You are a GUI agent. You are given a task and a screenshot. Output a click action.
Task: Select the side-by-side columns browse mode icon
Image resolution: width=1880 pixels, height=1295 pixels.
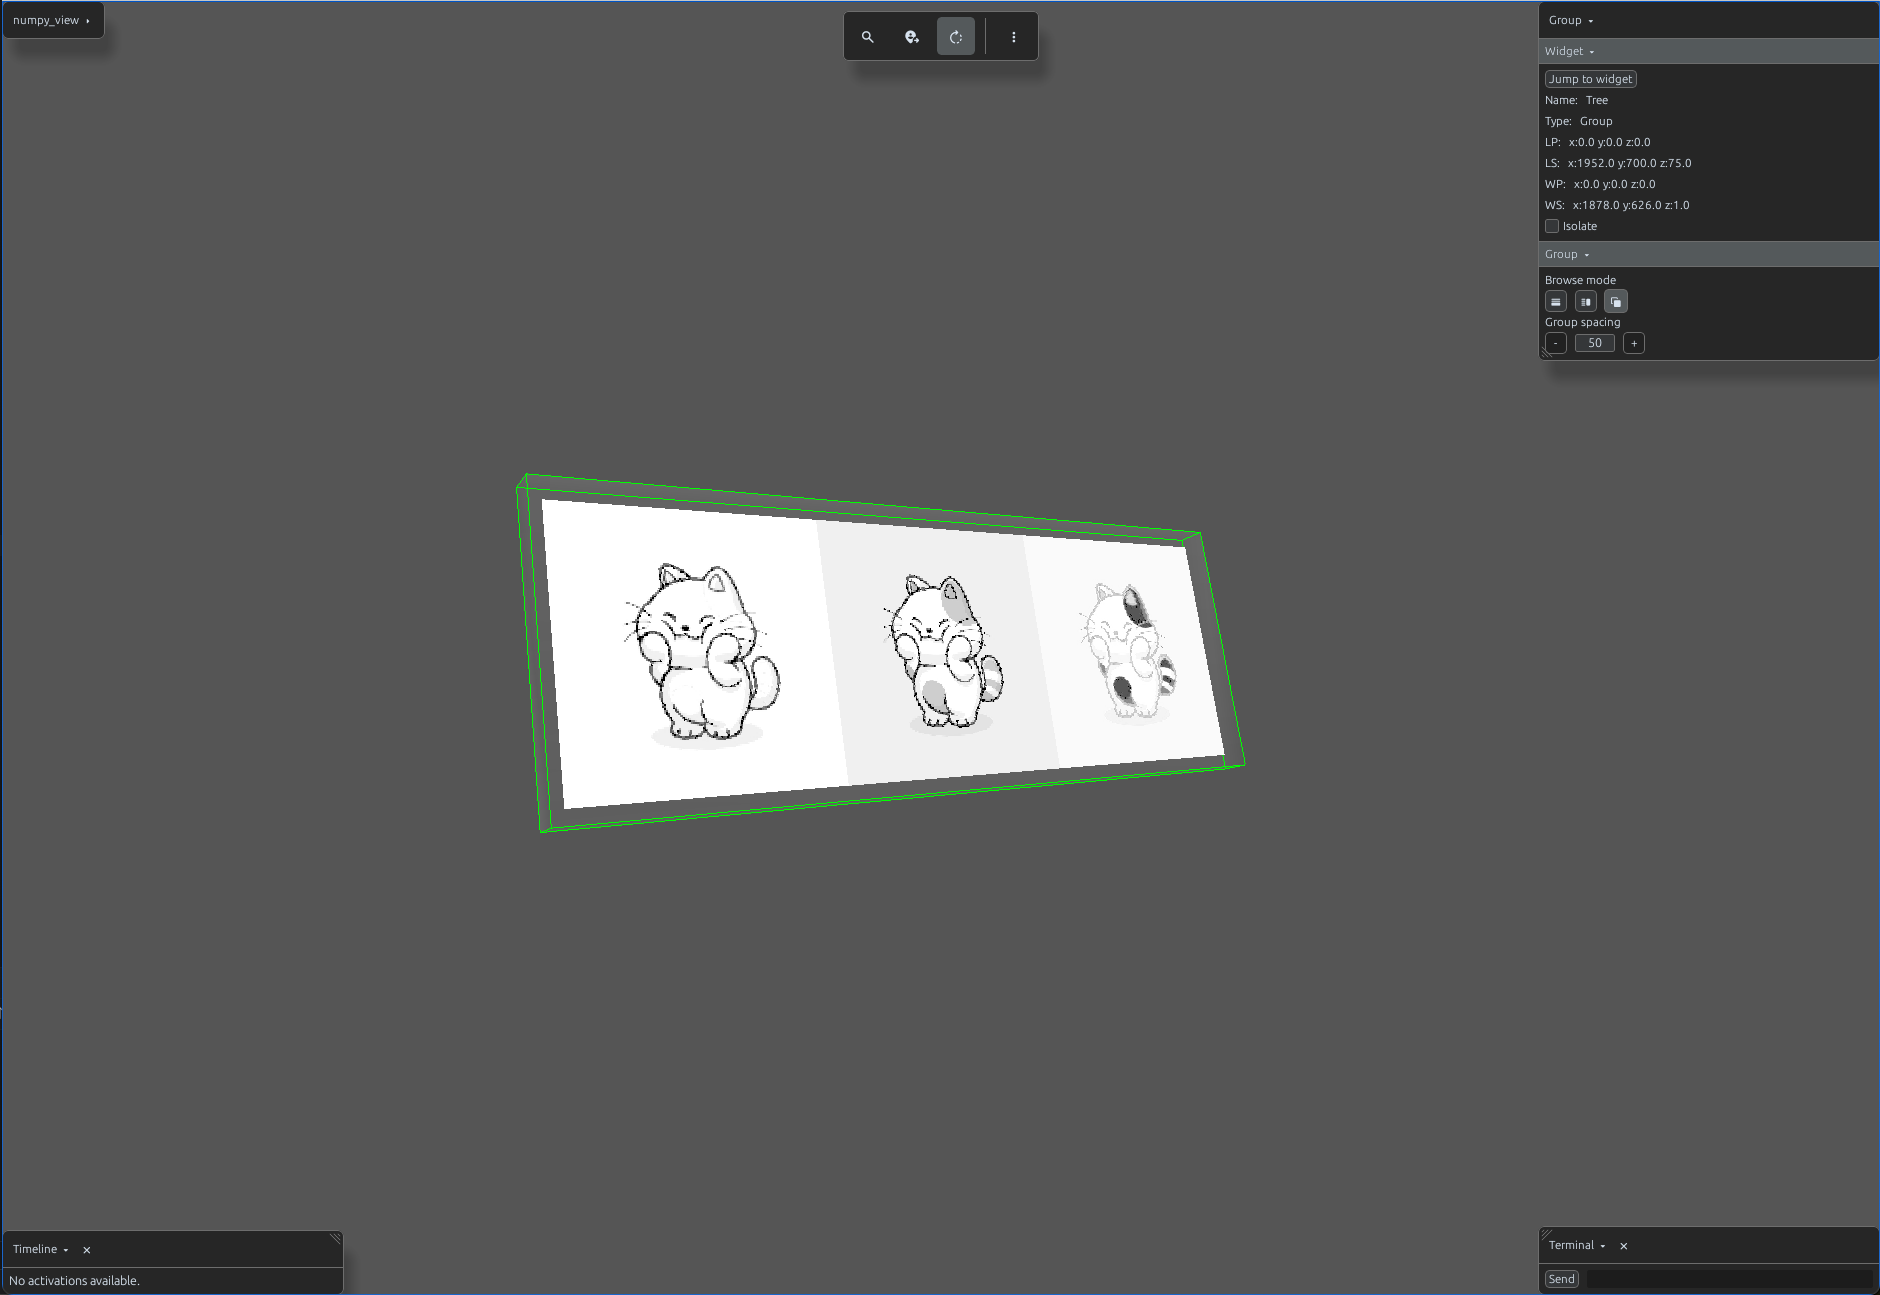[1586, 302]
